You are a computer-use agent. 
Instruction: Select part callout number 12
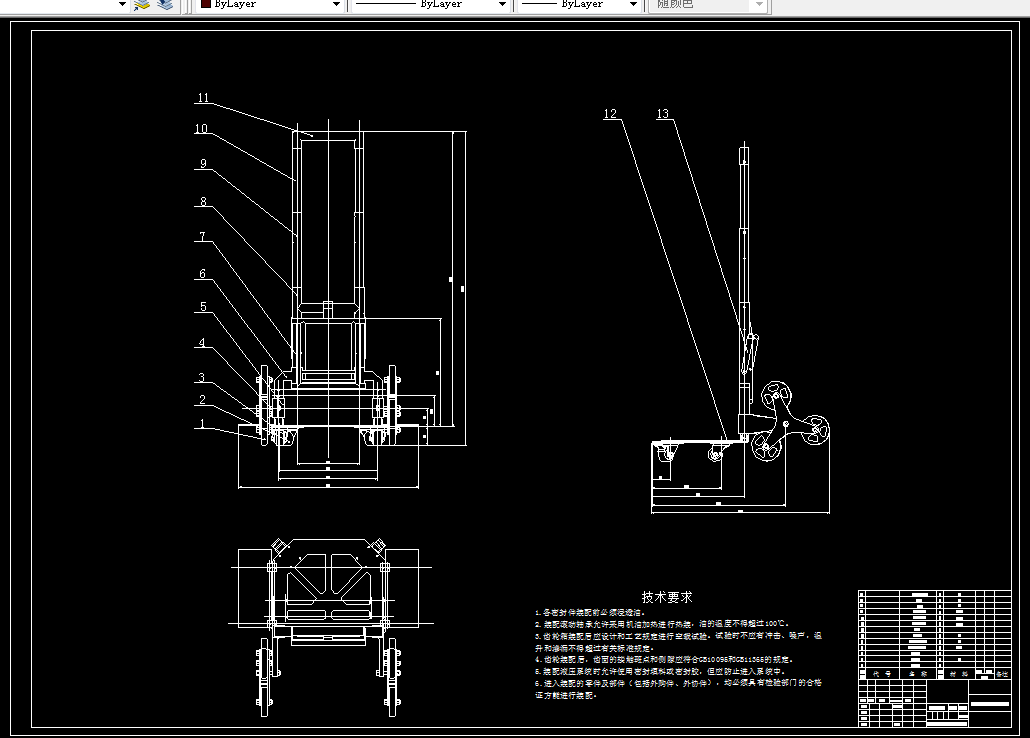[x=610, y=114]
